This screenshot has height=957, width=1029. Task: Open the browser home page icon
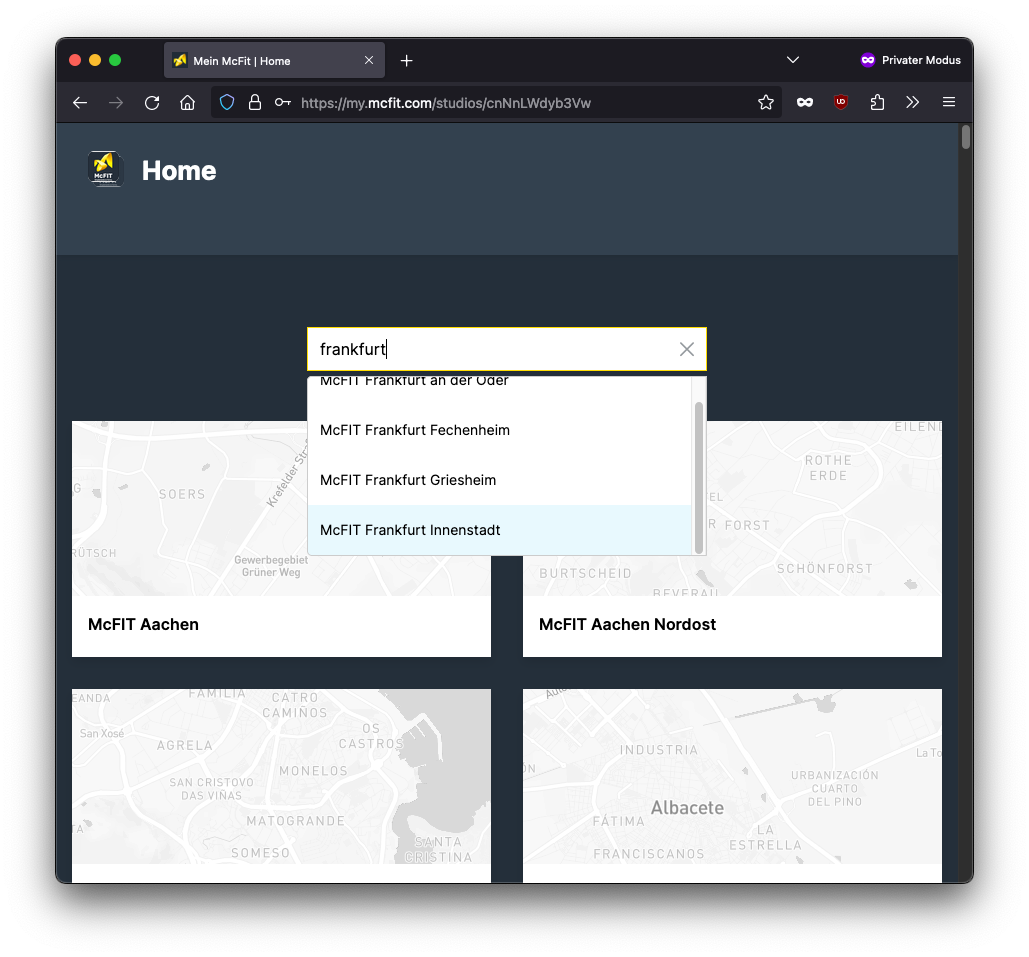pos(187,102)
